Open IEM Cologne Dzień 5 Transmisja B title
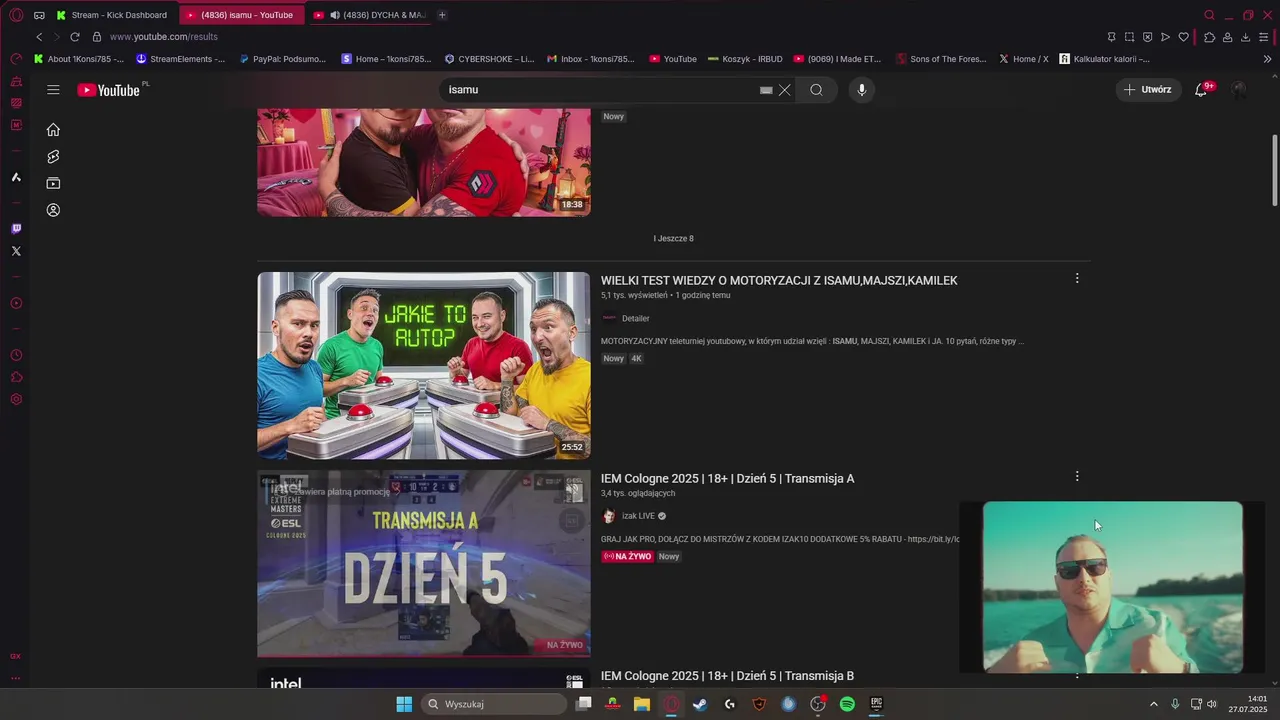This screenshot has width=1280, height=720. (727, 677)
